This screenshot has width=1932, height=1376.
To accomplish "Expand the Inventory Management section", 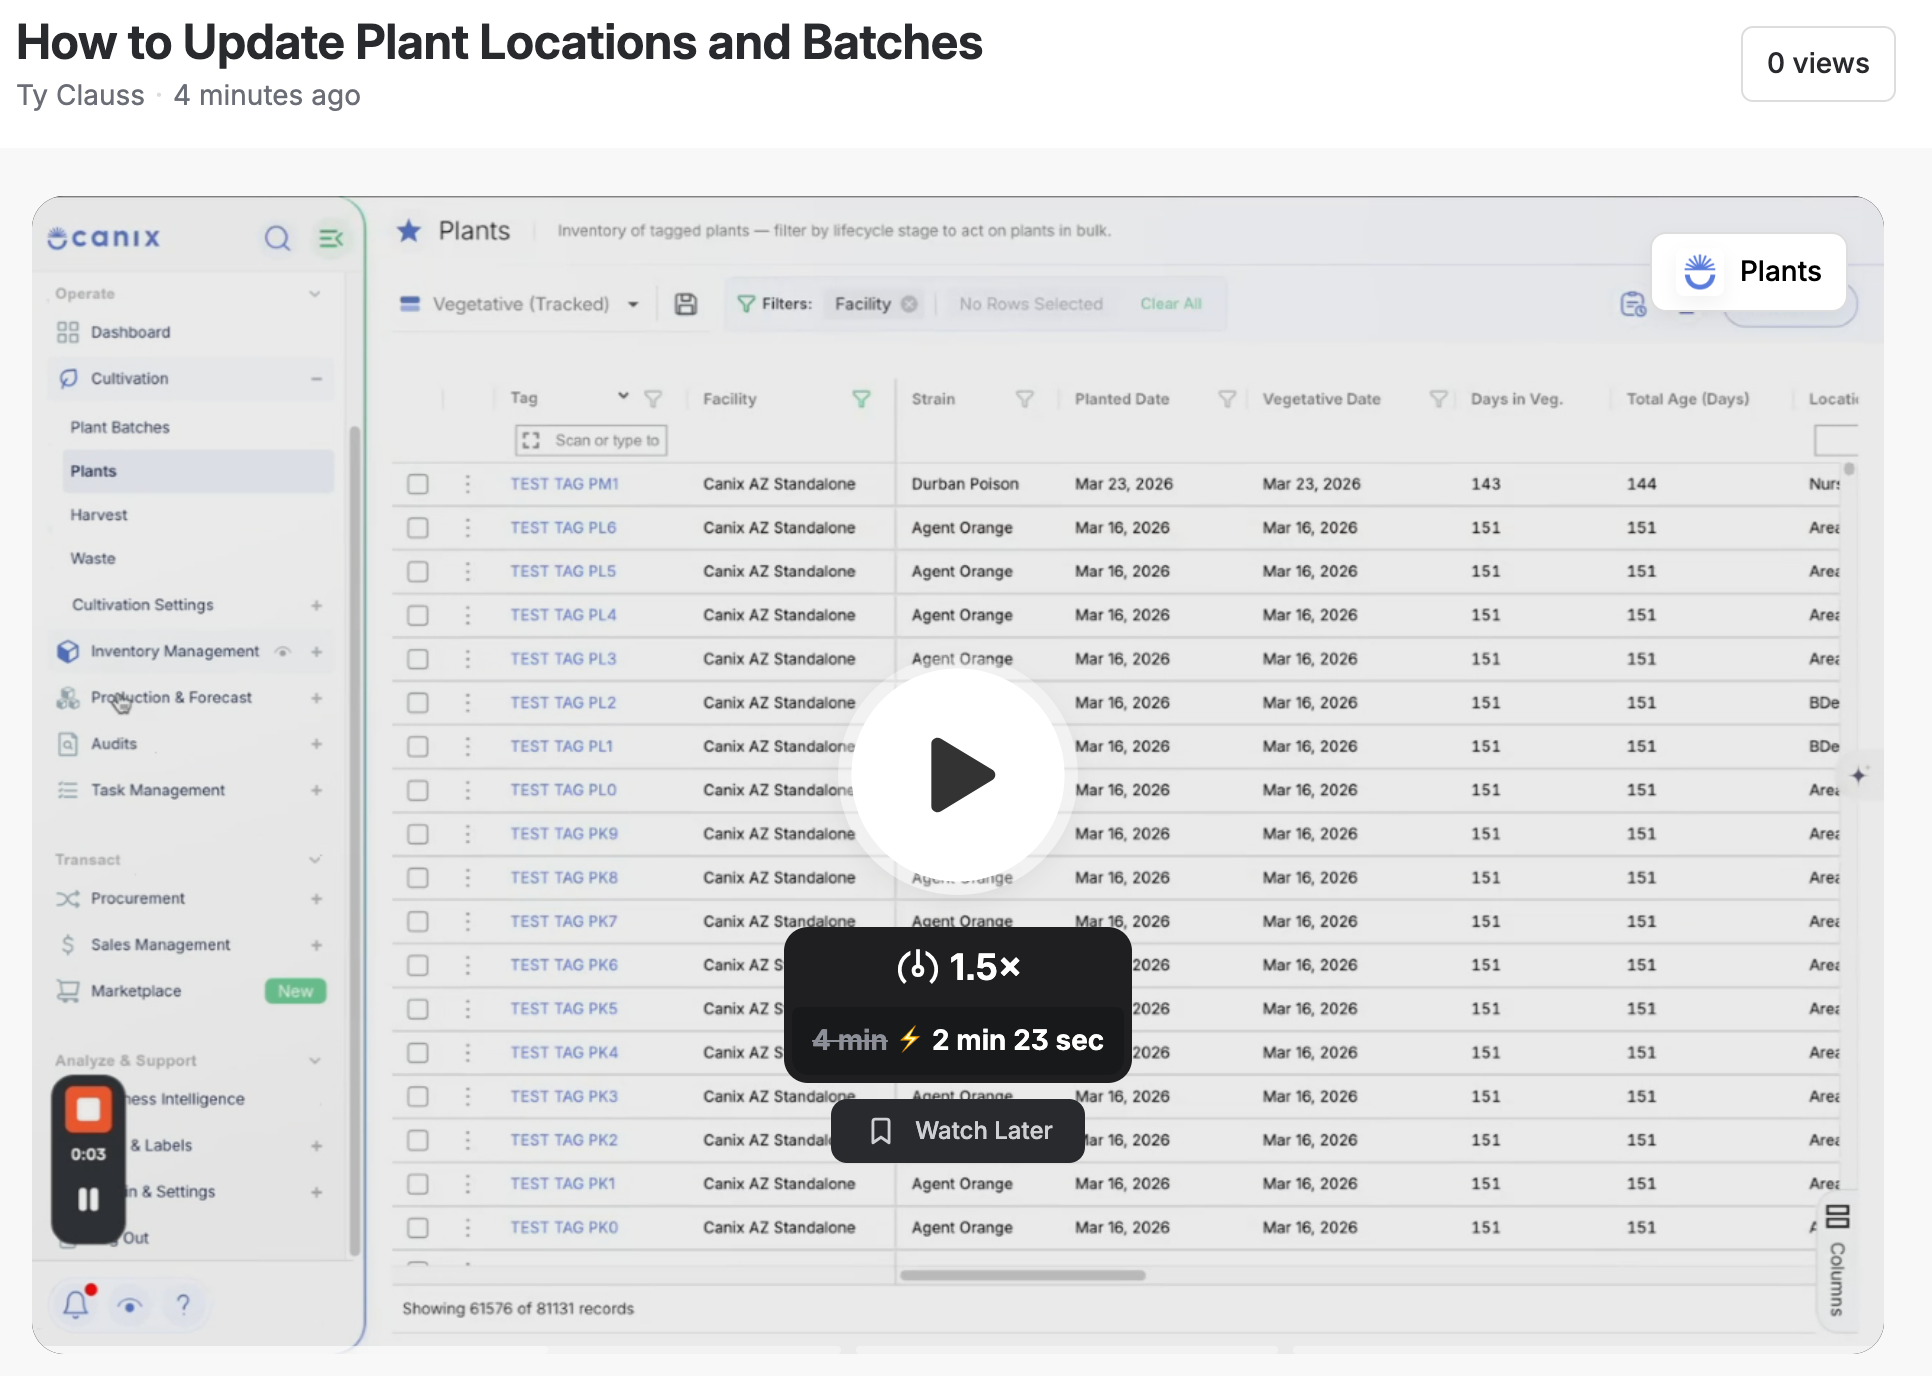I will click(316, 652).
